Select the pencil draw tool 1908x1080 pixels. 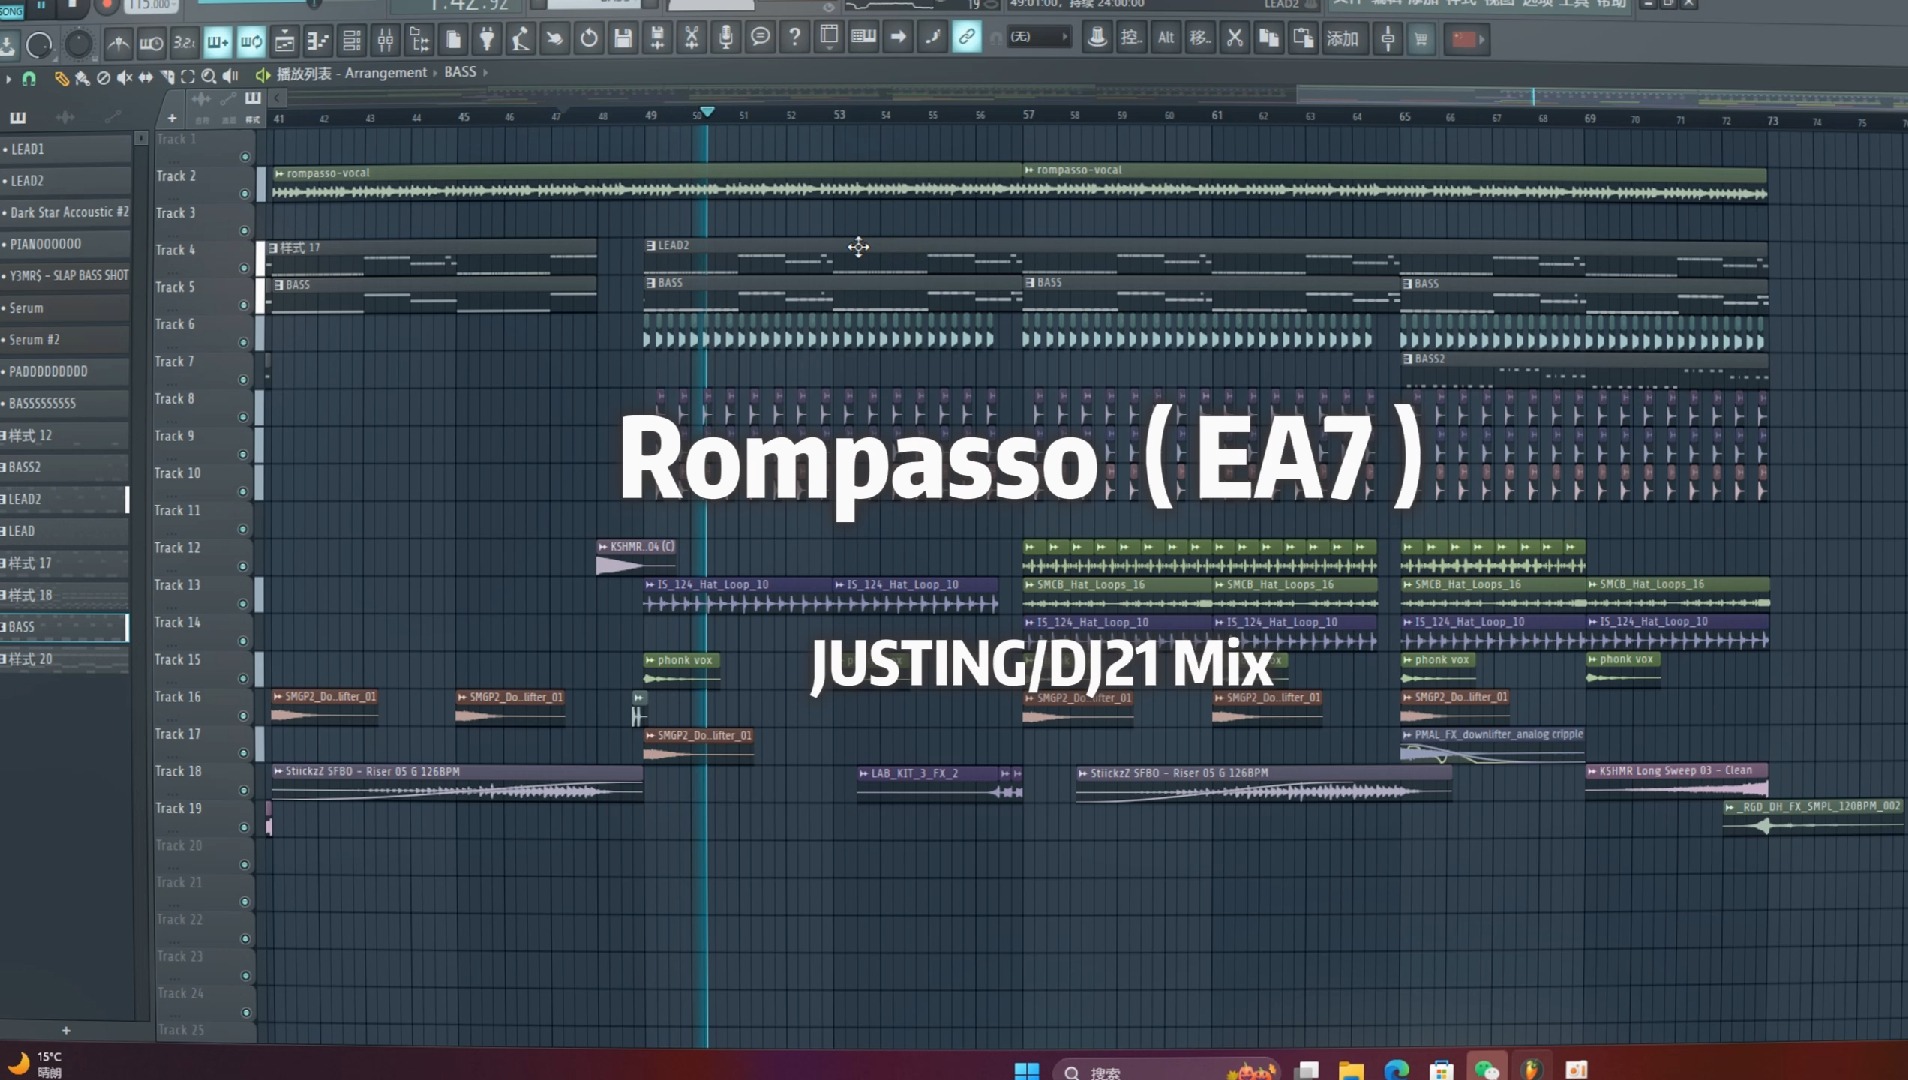62,77
